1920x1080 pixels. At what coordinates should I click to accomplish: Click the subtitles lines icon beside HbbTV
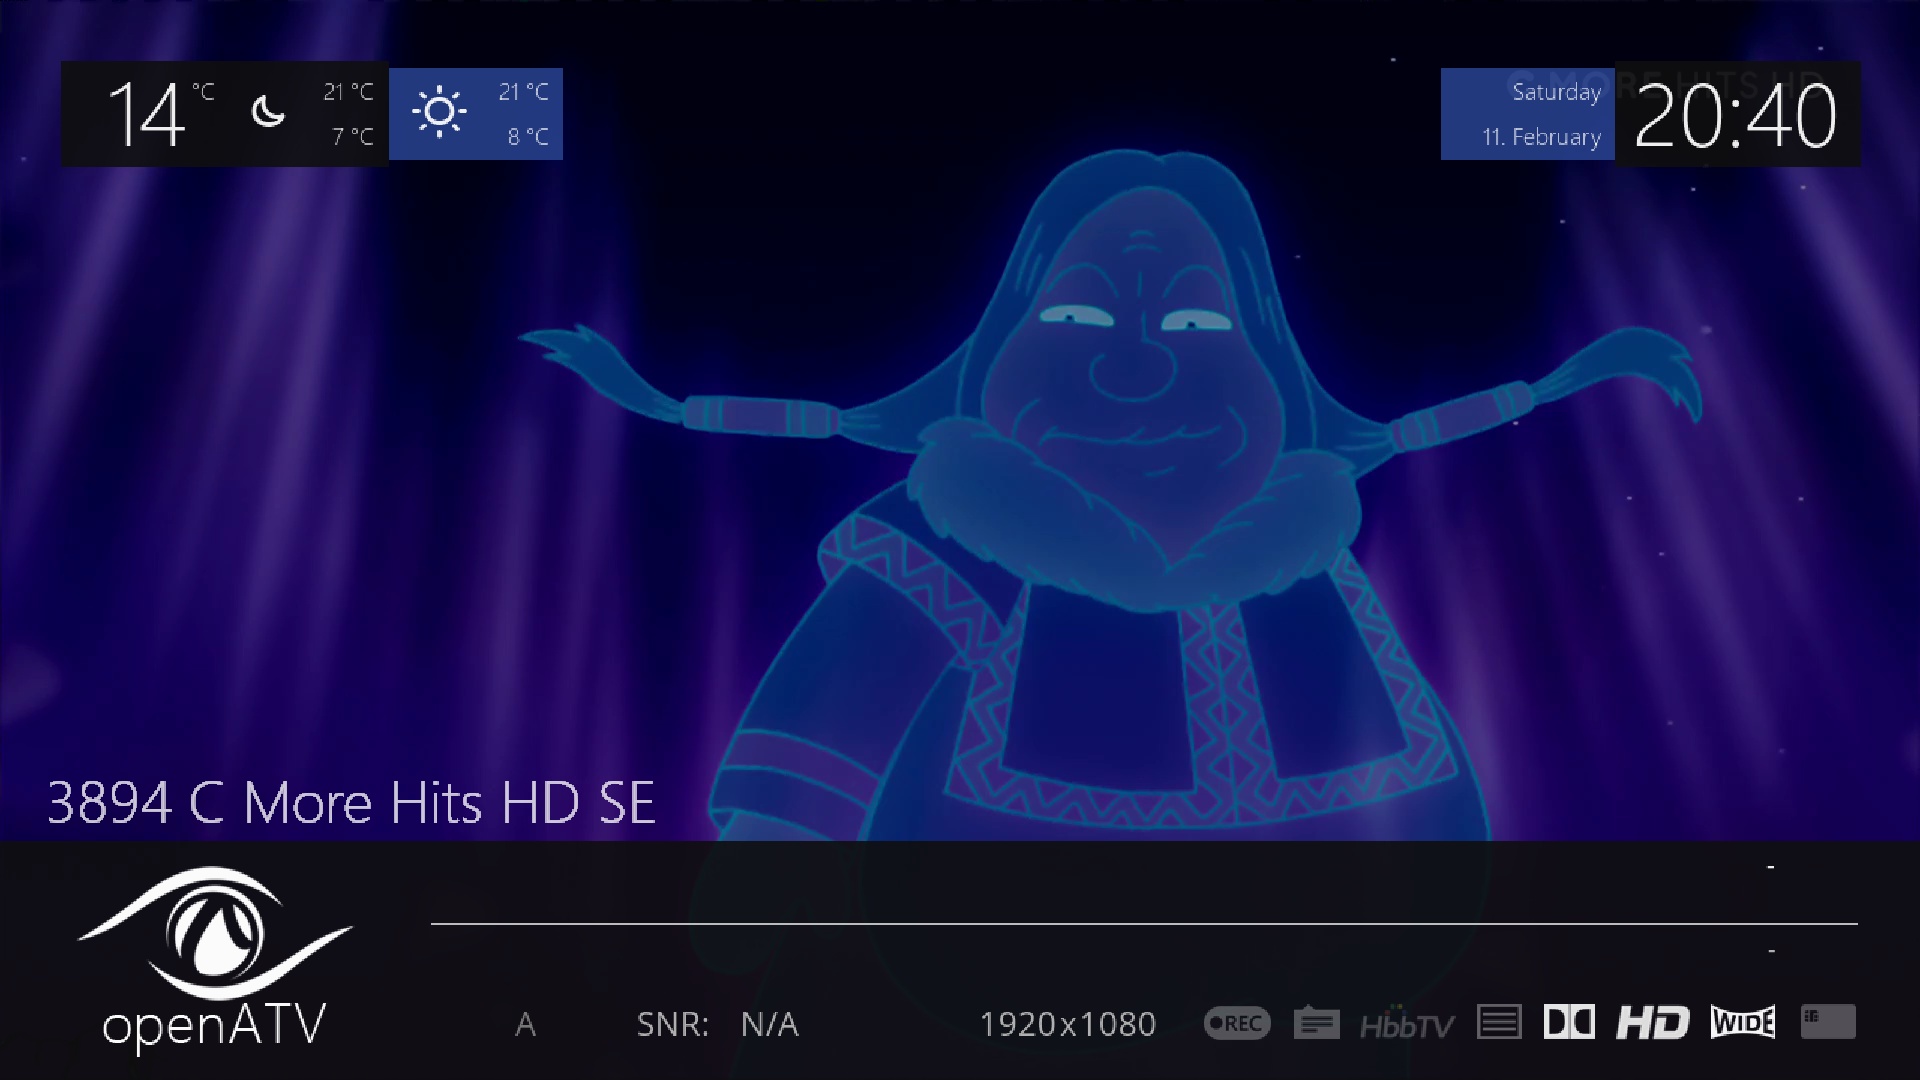(x=1499, y=1023)
